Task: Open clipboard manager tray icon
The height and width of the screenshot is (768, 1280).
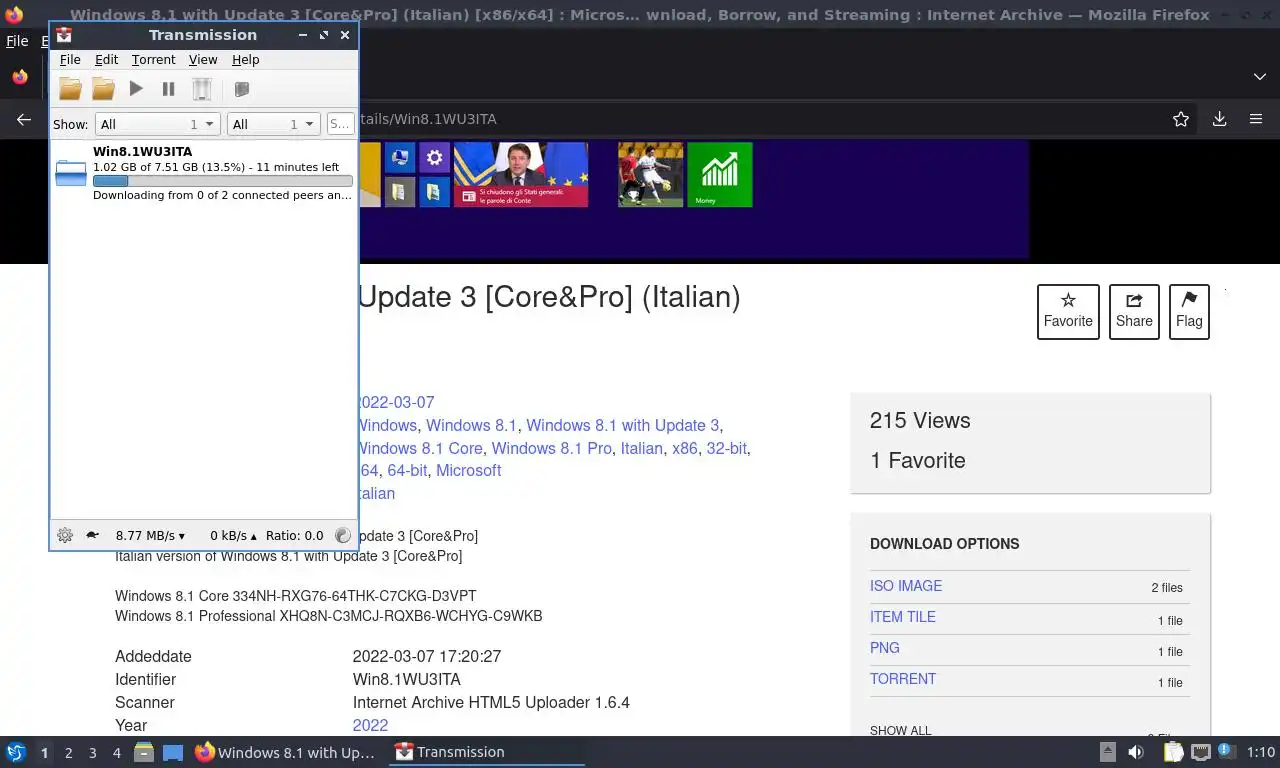Action: [x=1173, y=752]
